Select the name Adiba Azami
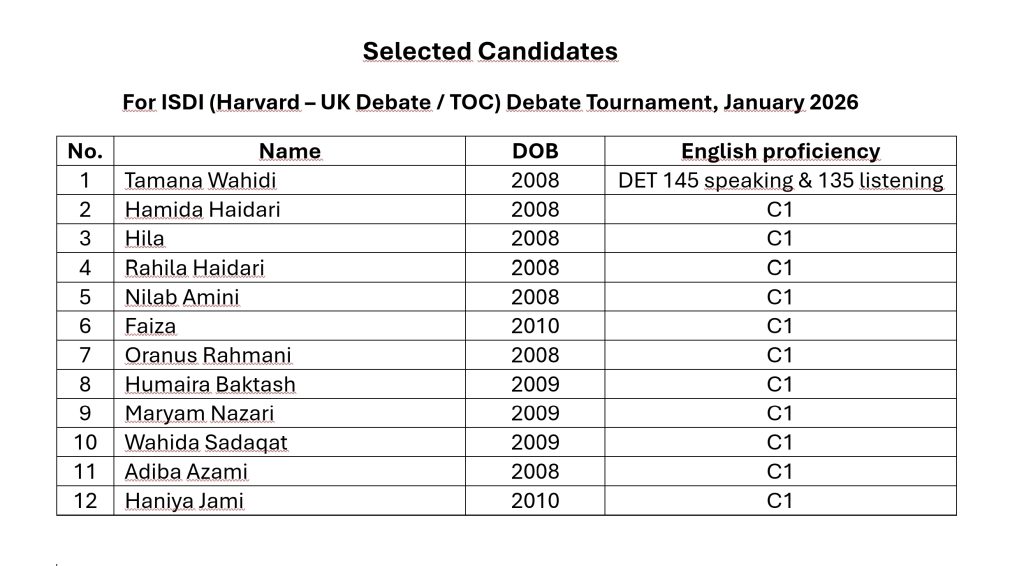Viewport: 1024px width, 566px height. (186, 471)
